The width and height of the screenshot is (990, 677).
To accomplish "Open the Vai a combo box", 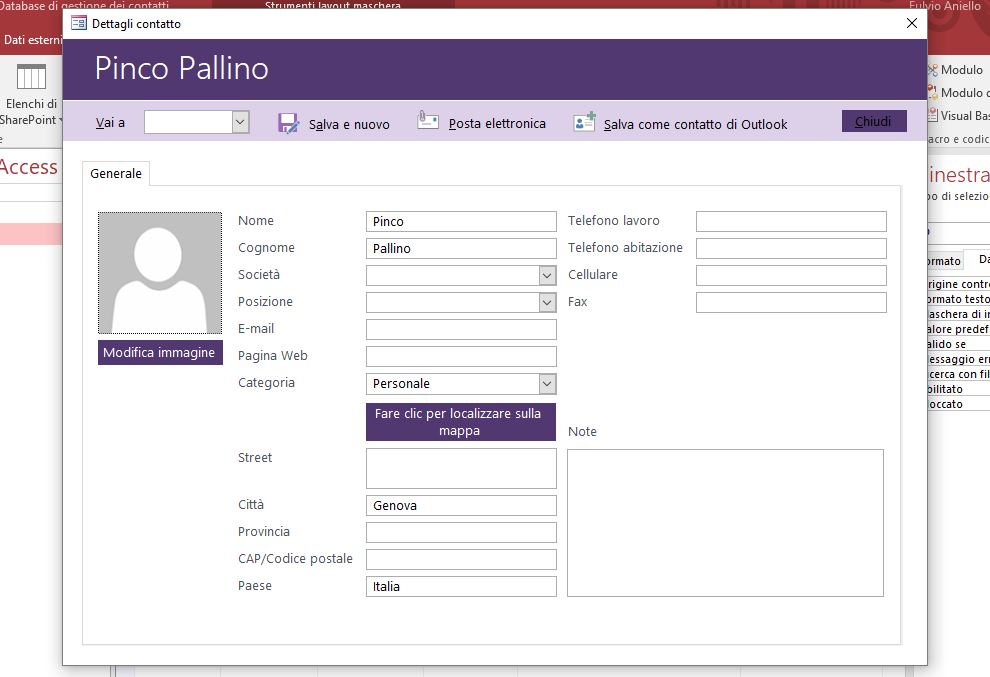I will tap(240, 123).
